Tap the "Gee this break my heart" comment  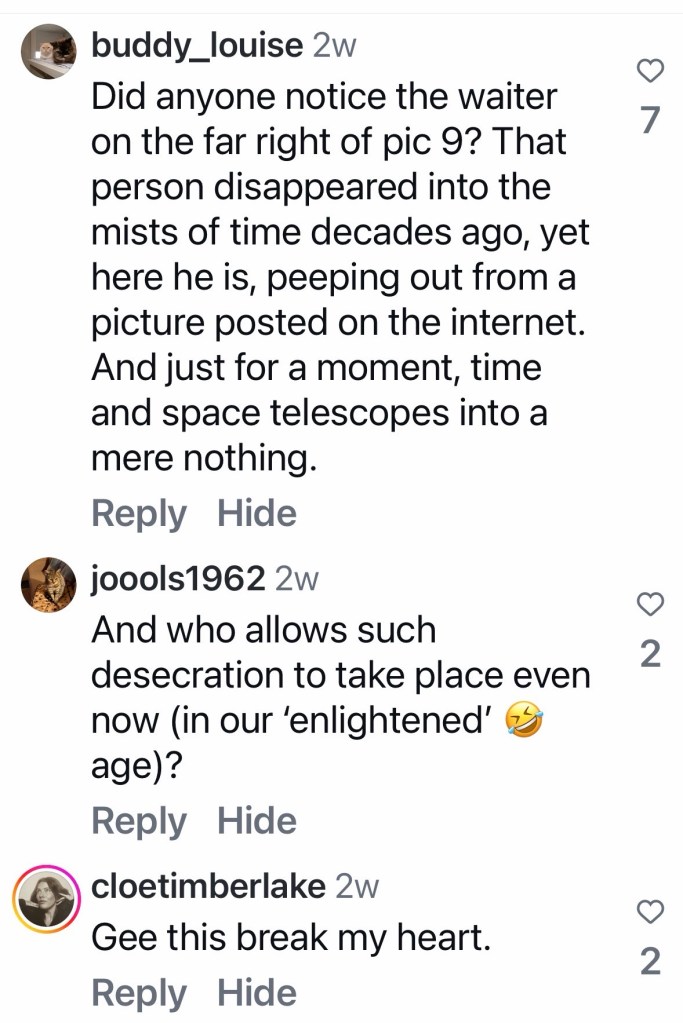pos(290,937)
